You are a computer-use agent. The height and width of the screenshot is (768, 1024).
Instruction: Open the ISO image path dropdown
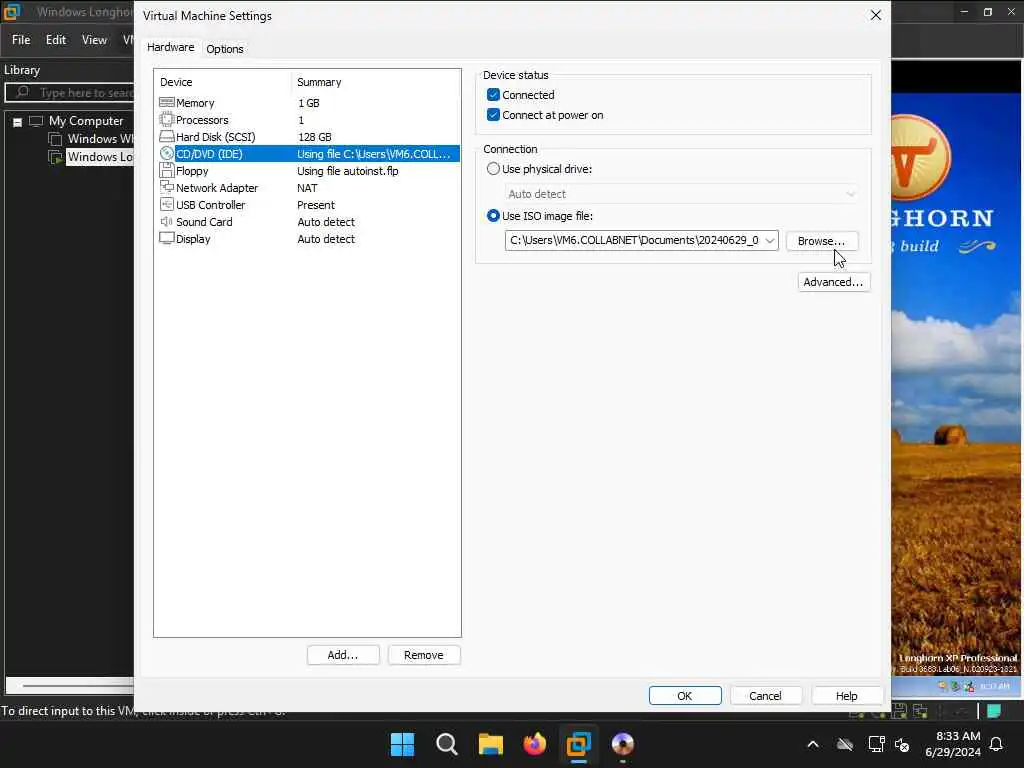pyautogui.click(x=770, y=240)
